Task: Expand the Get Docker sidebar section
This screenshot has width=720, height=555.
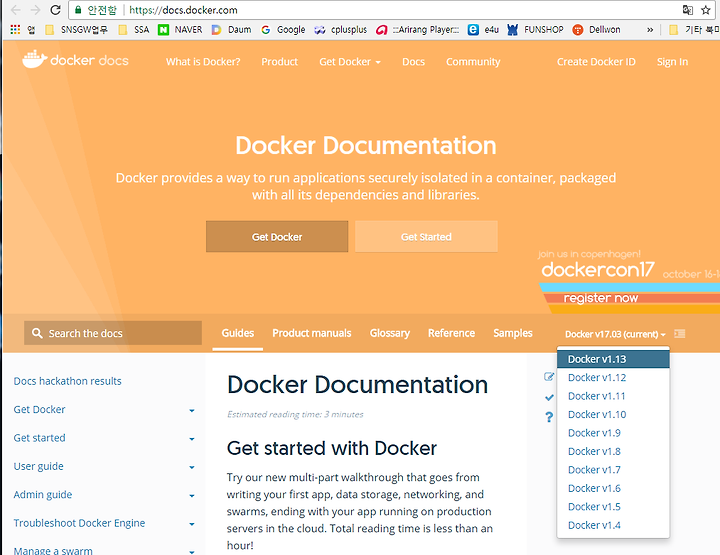Action: tap(192, 410)
